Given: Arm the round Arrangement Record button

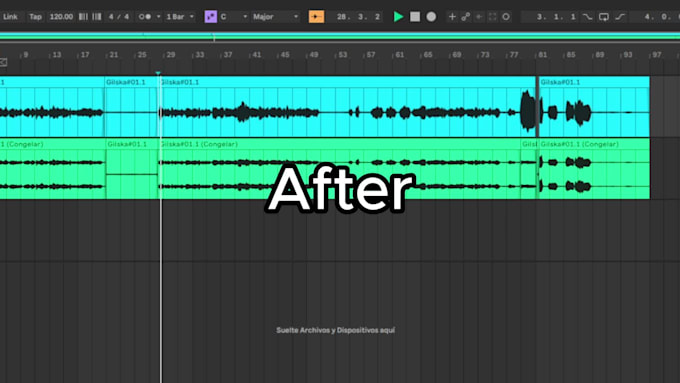Looking at the screenshot, I should (x=431, y=17).
